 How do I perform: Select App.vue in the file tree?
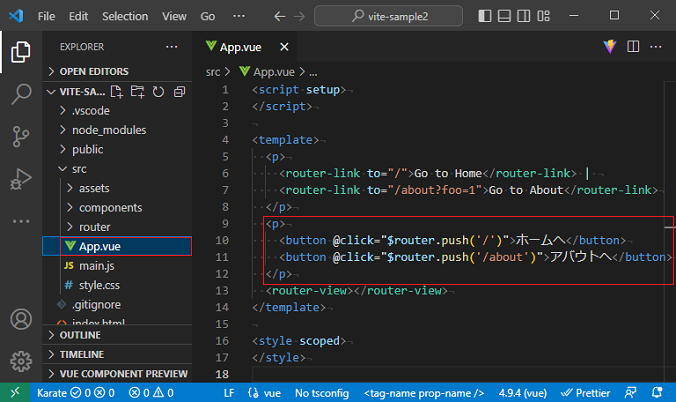click(x=117, y=246)
